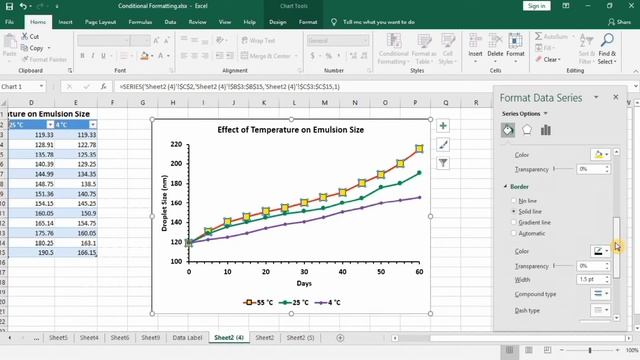Screen dimensions: 640x360
Task: Click the Page Break Preview icon
Action: (547, 350)
